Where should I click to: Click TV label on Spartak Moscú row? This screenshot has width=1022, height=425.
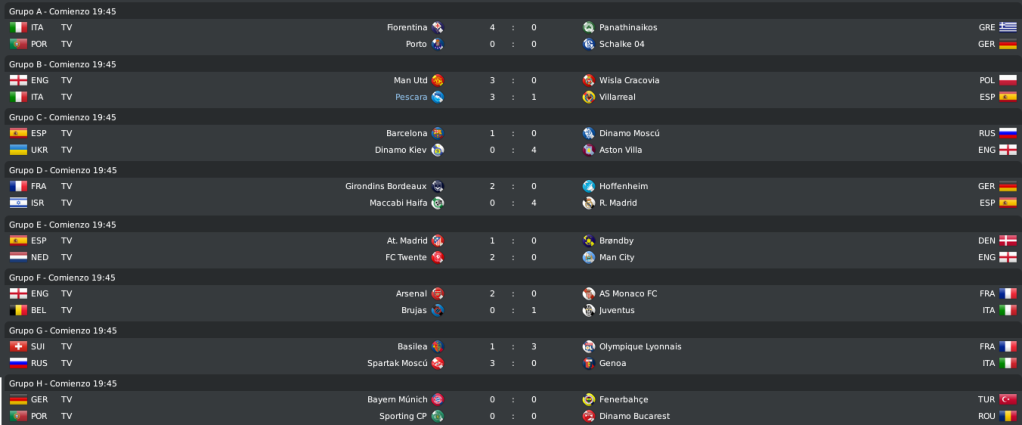66,362
